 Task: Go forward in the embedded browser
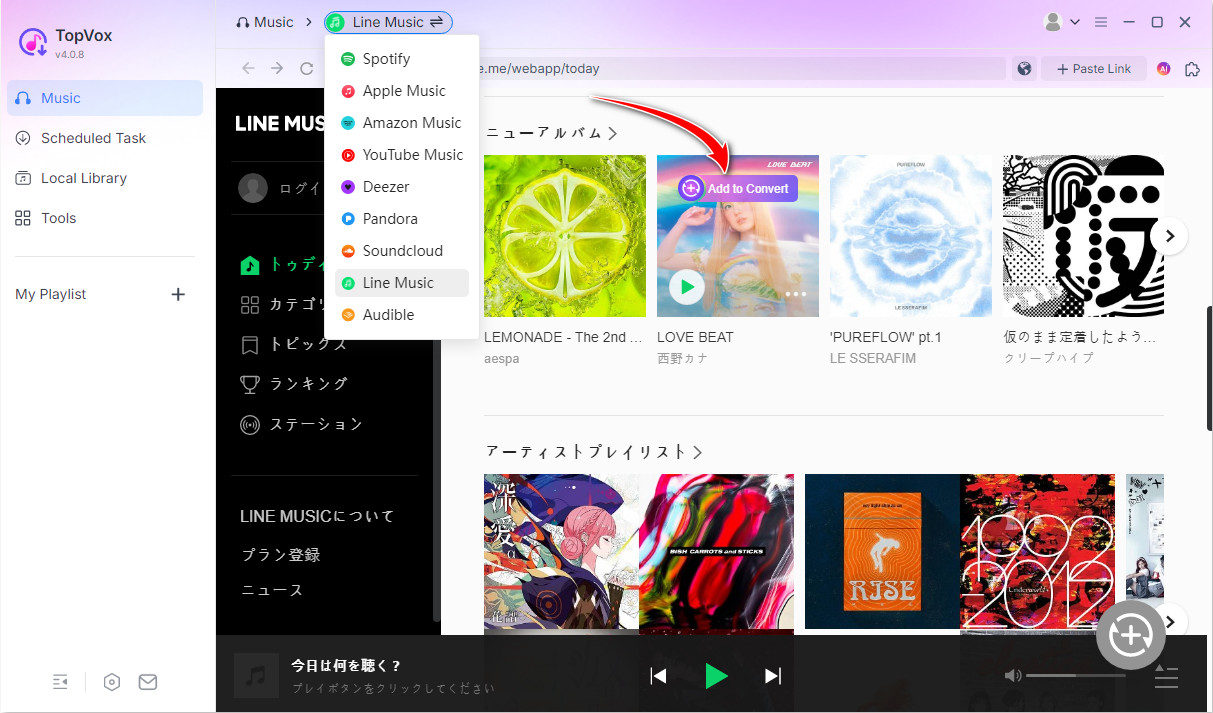pyautogui.click(x=277, y=68)
